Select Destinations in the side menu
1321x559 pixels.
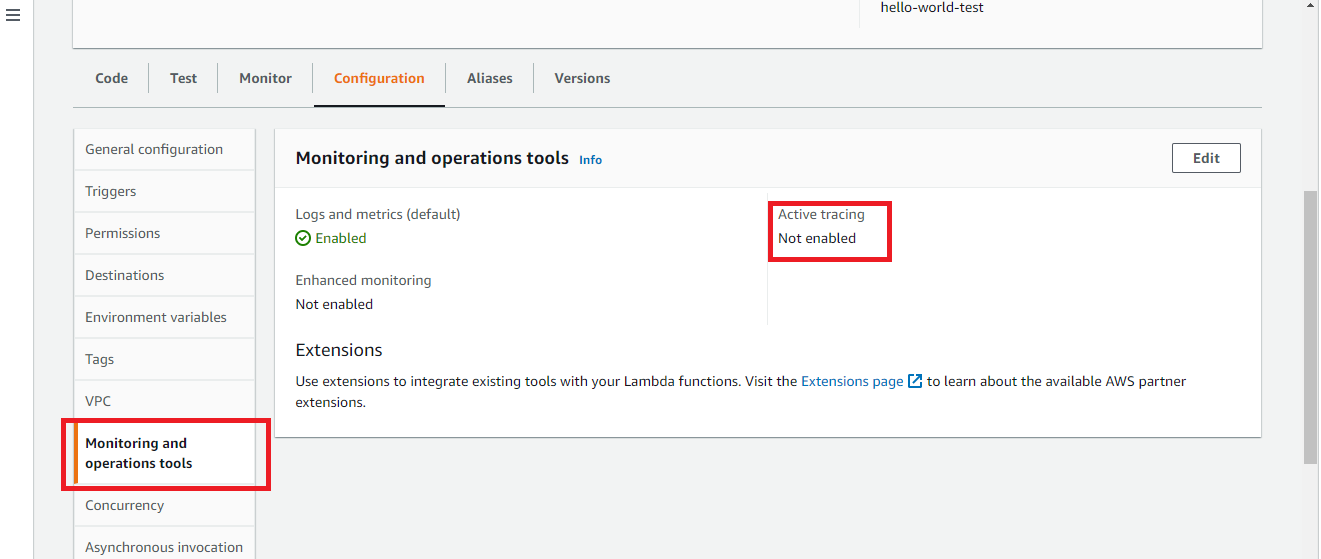tap(124, 275)
